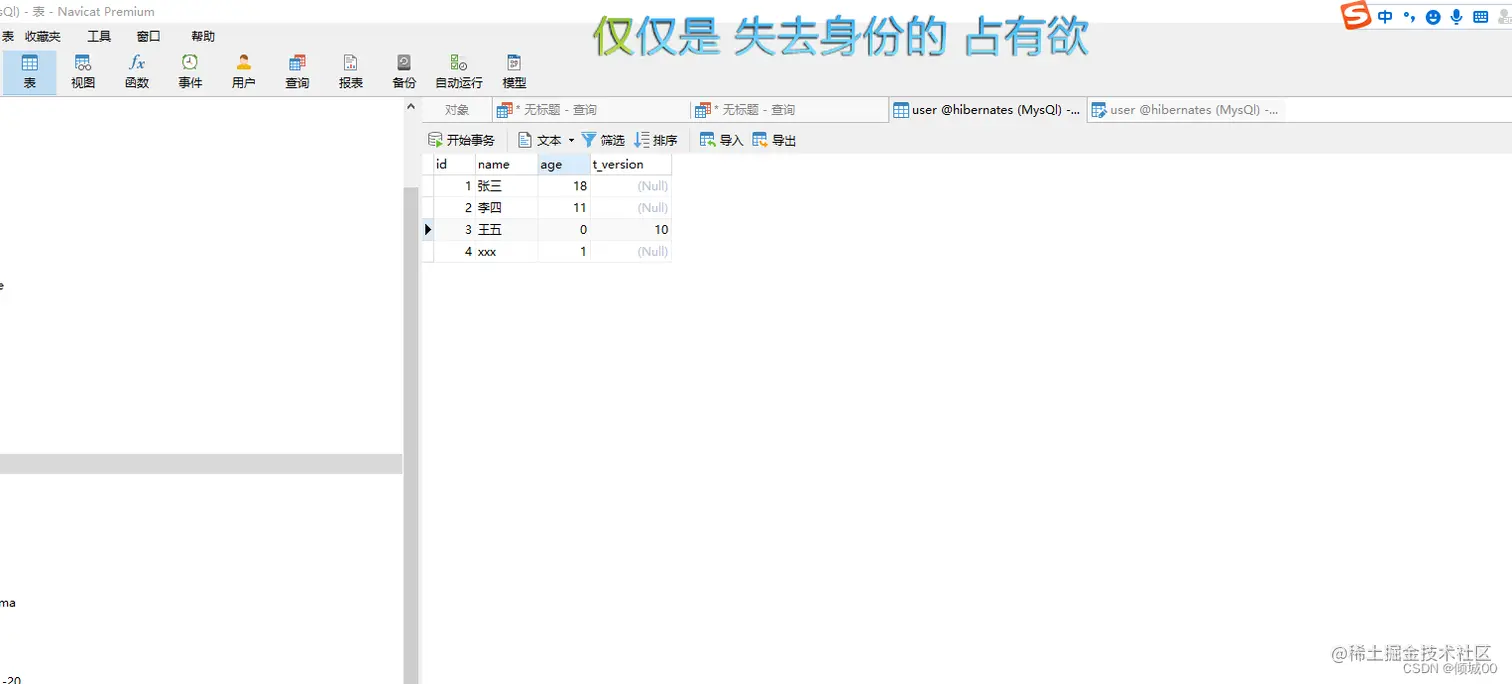Open the 报表 (Reports) icon
Image resolution: width=1512 pixels, height=684 pixels.
tap(350, 68)
